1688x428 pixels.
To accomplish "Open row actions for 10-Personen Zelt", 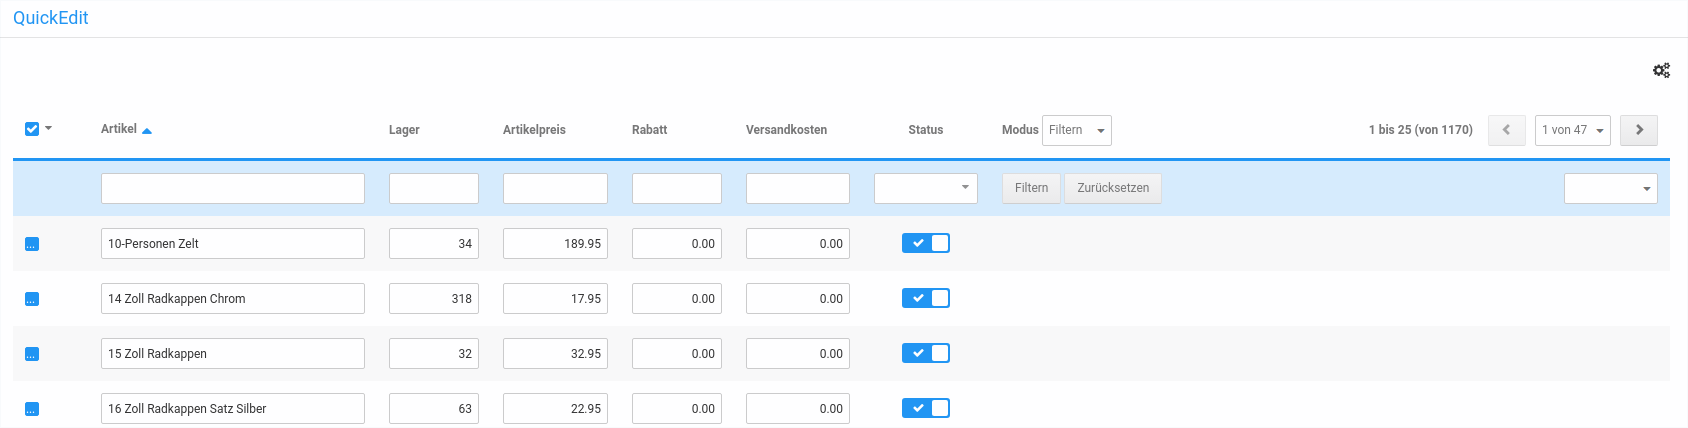I will coord(32,244).
